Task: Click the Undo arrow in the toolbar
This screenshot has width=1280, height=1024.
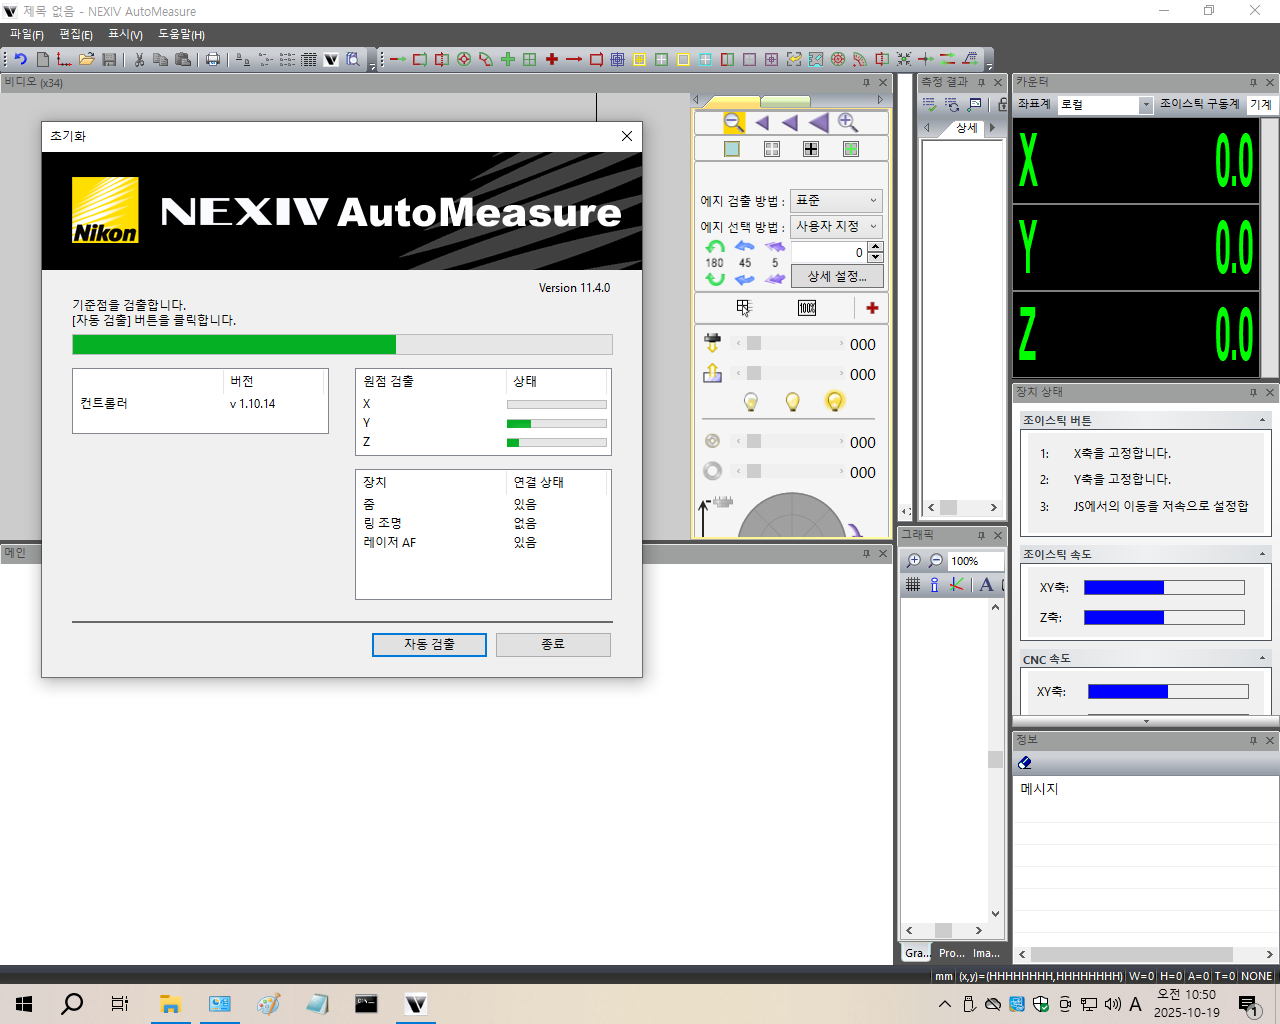Action: click(x=20, y=60)
